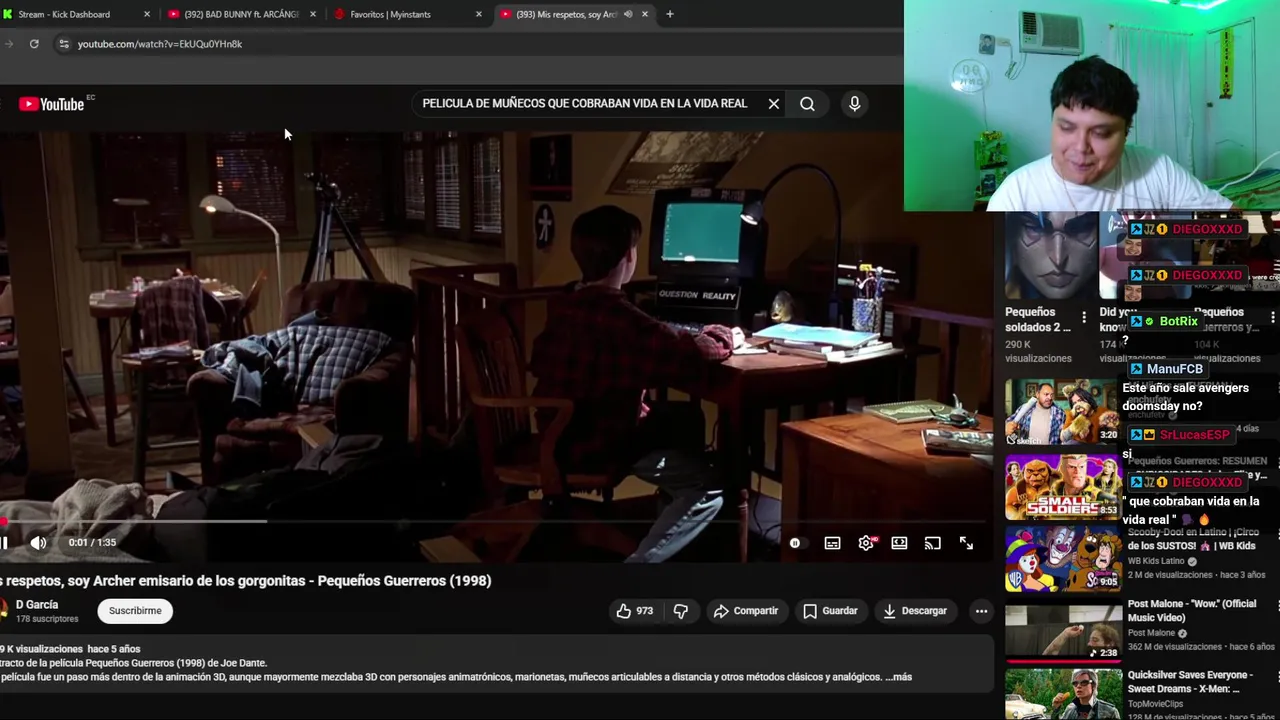The width and height of the screenshot is (1280, 720).
Task: Click the 0:01 / 1:35 time display
Action: [92, 543]
